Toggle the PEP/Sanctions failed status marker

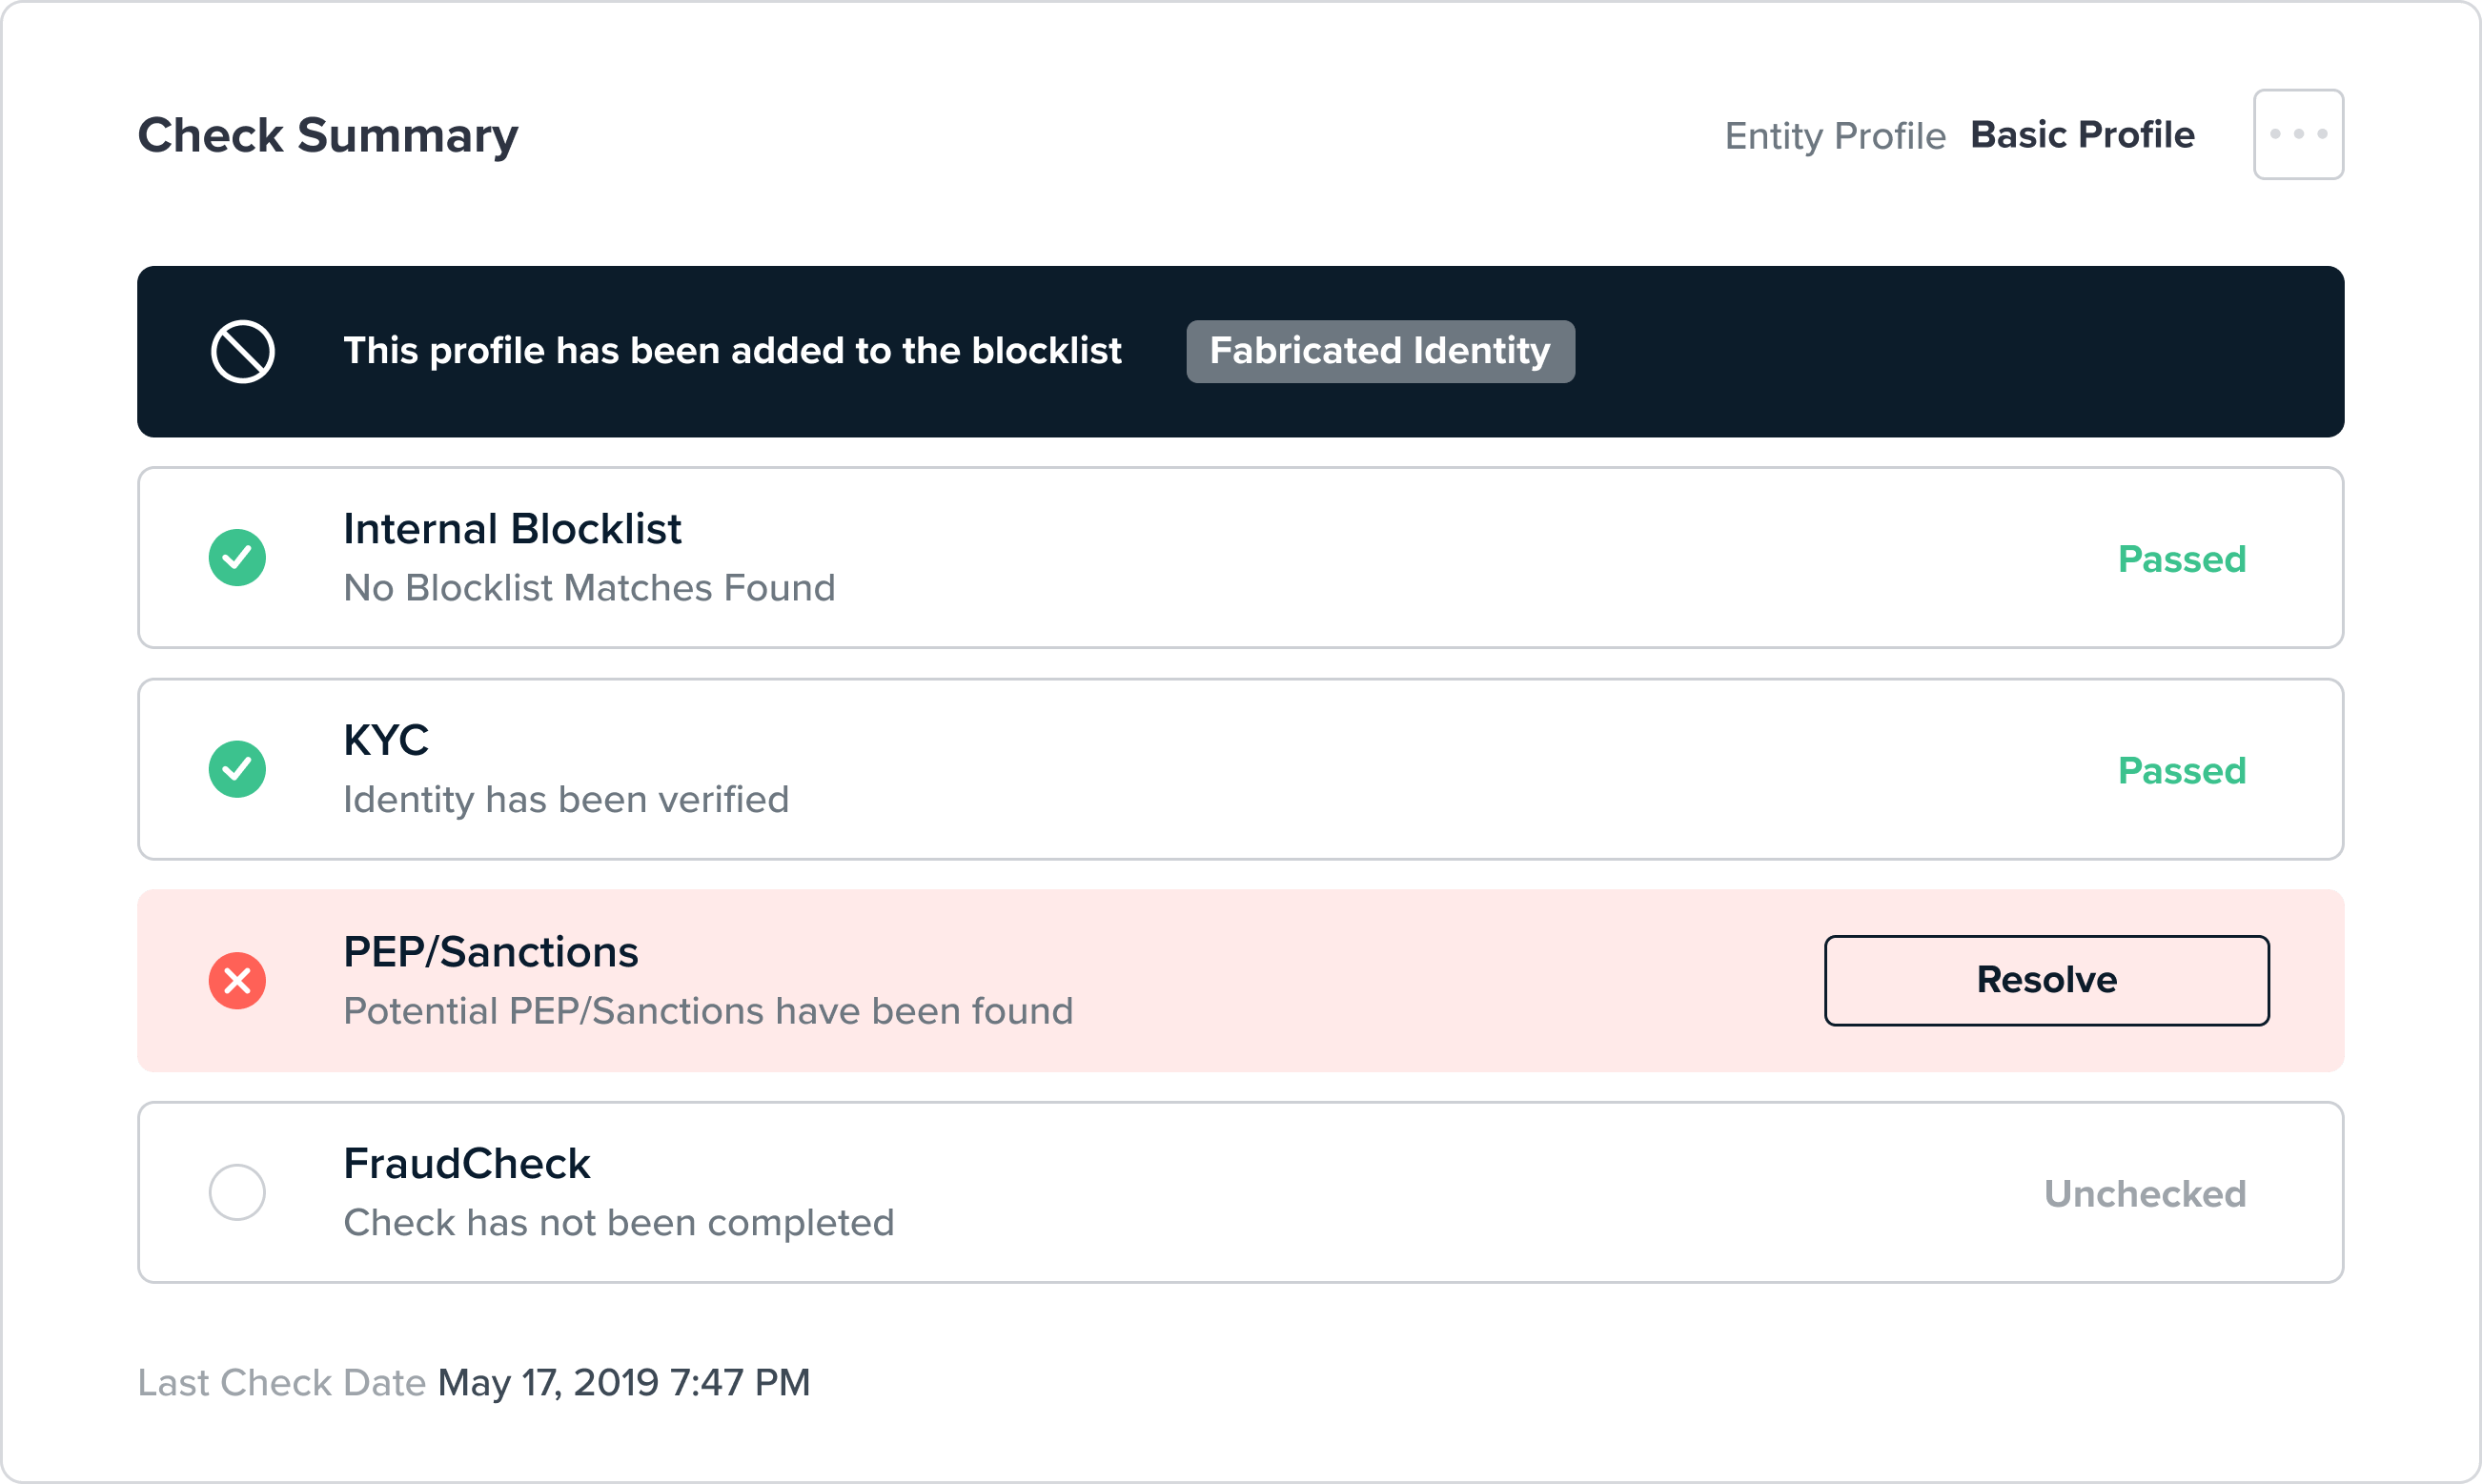coord(237,981)
